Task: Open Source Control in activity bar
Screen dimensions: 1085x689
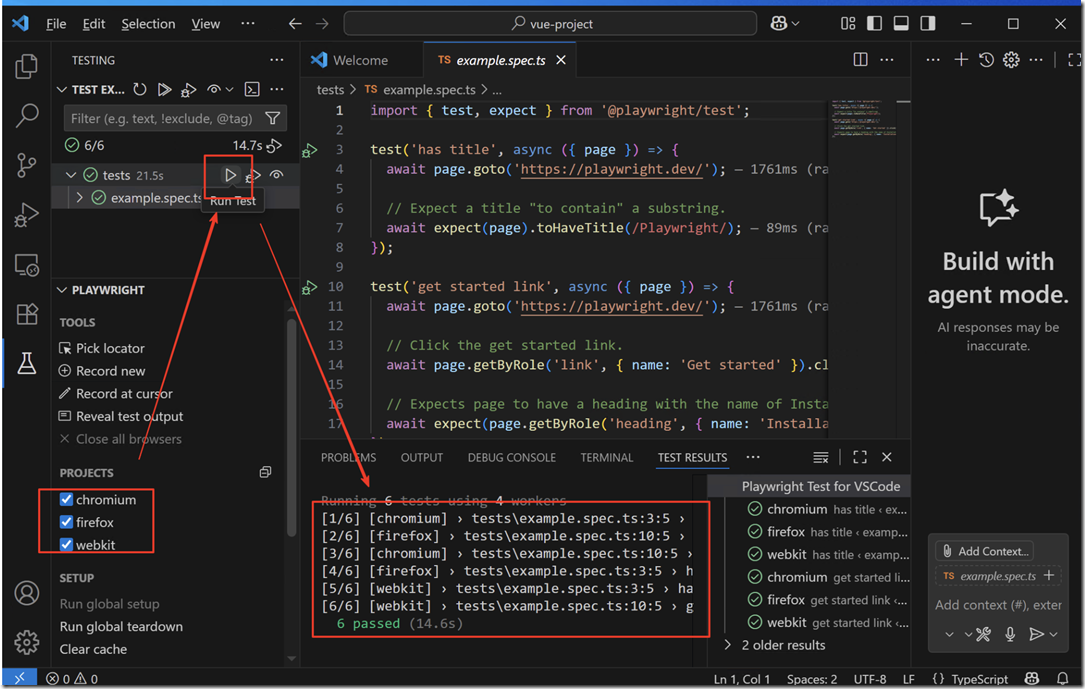Action: coord(27,165)
